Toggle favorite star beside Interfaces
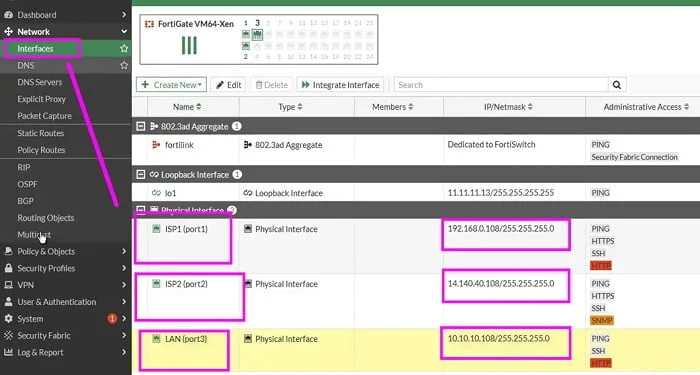700x375 pixels. point(124,48)
